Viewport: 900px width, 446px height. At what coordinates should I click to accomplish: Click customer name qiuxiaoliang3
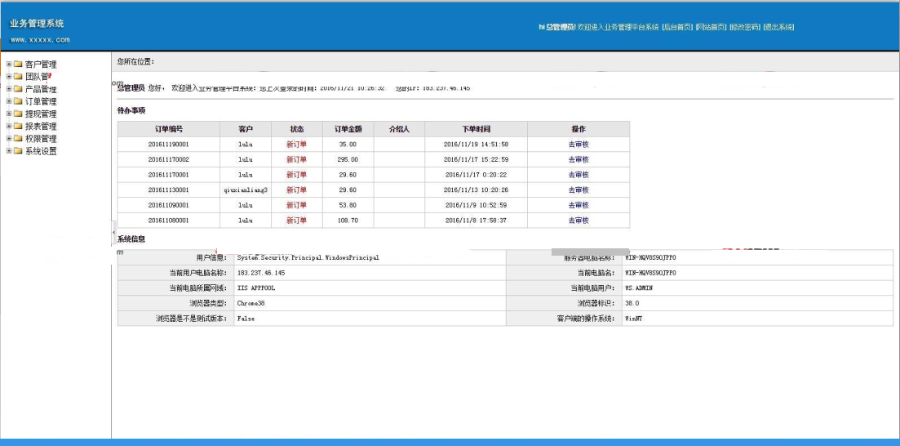point(246,190)
